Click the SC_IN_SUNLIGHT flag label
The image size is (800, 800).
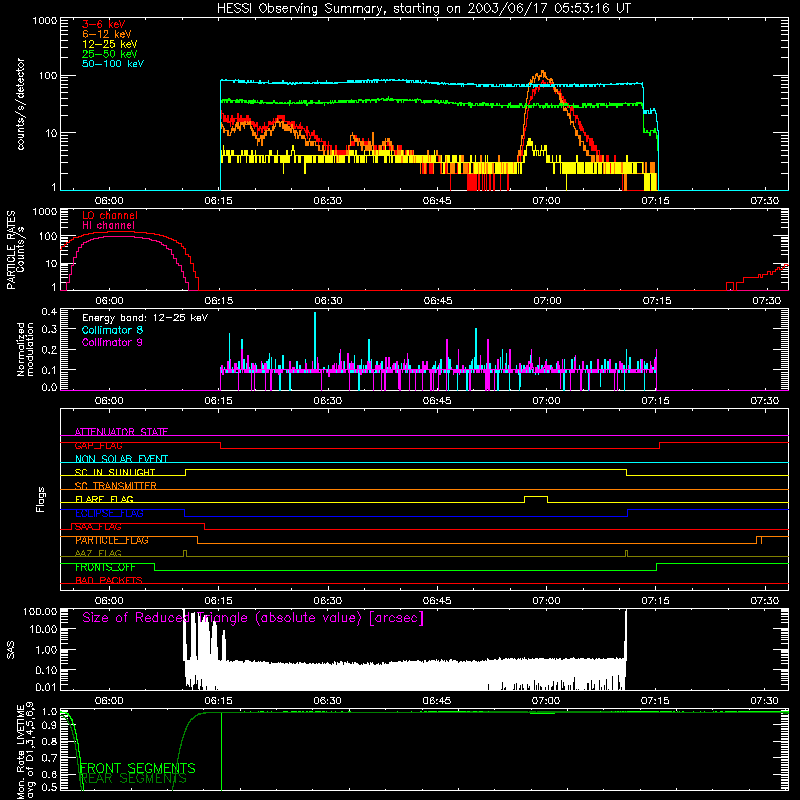point(115,472)
